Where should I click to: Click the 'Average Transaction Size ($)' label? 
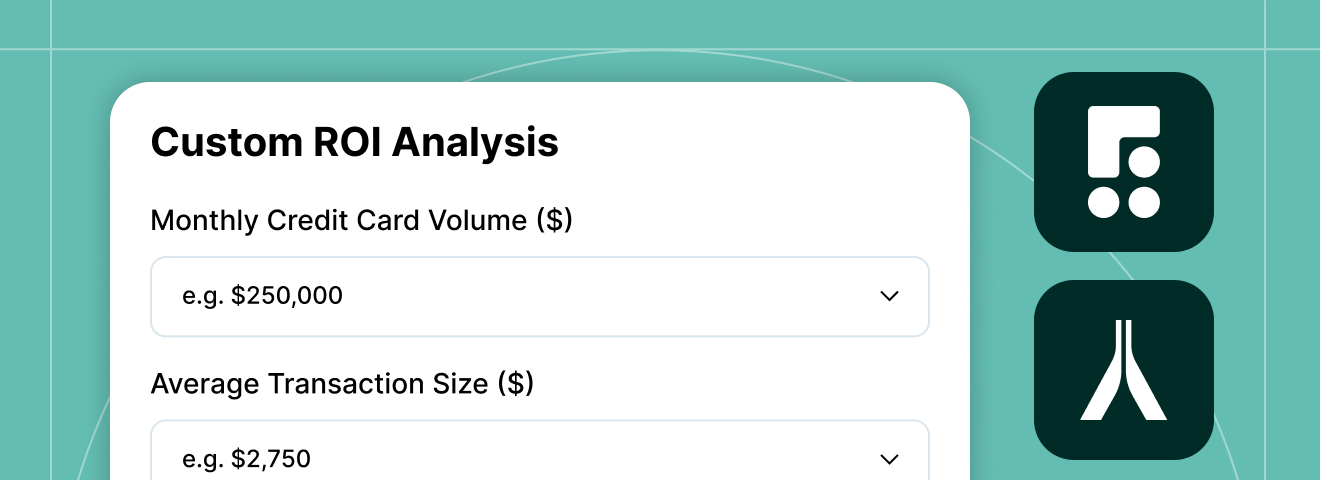coord(342,383)
